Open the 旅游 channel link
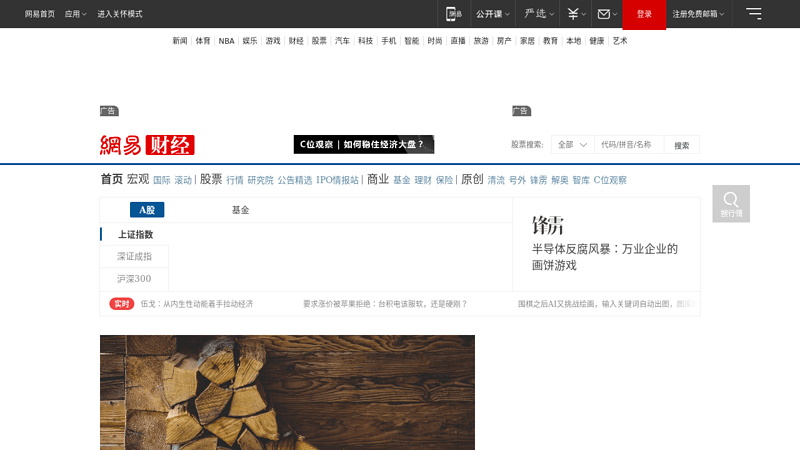The image size is (800, 450). 481,41
